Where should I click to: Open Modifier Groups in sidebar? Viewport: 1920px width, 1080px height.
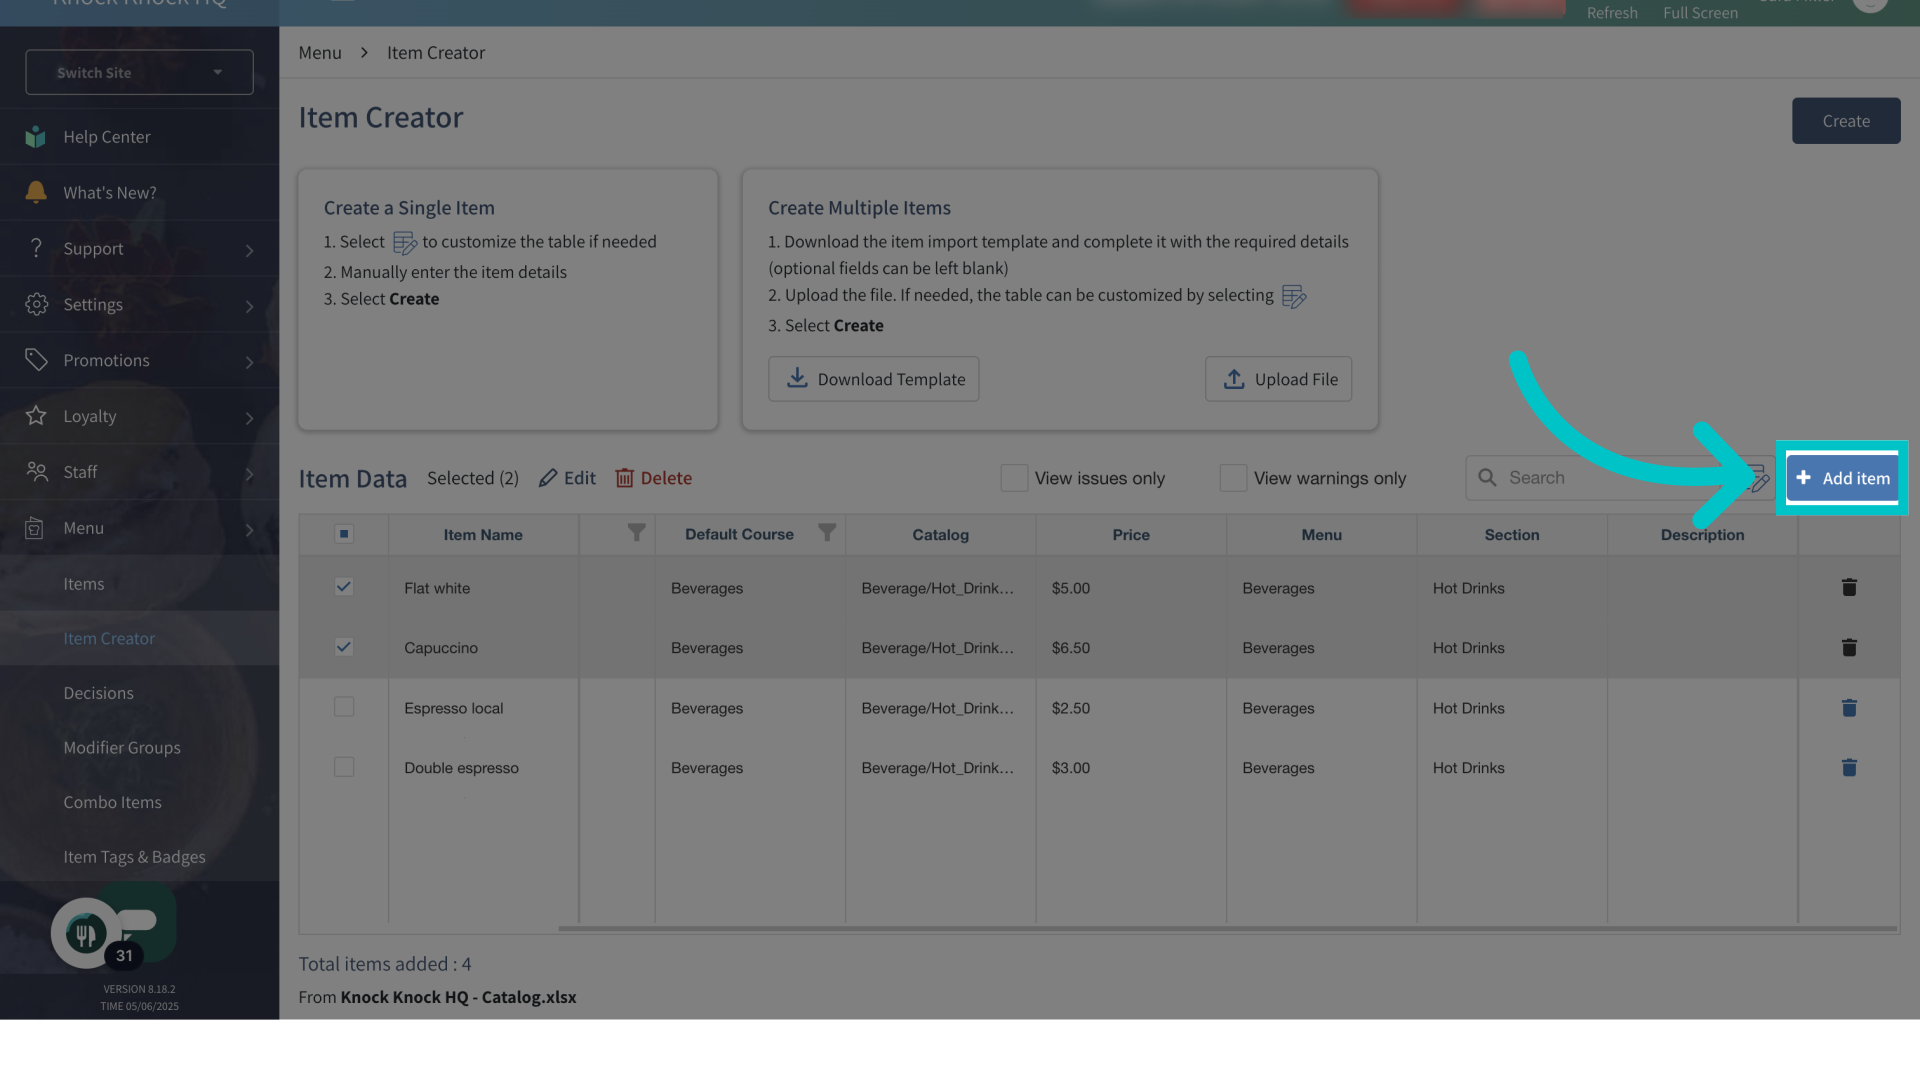click(x=122, y=748)
